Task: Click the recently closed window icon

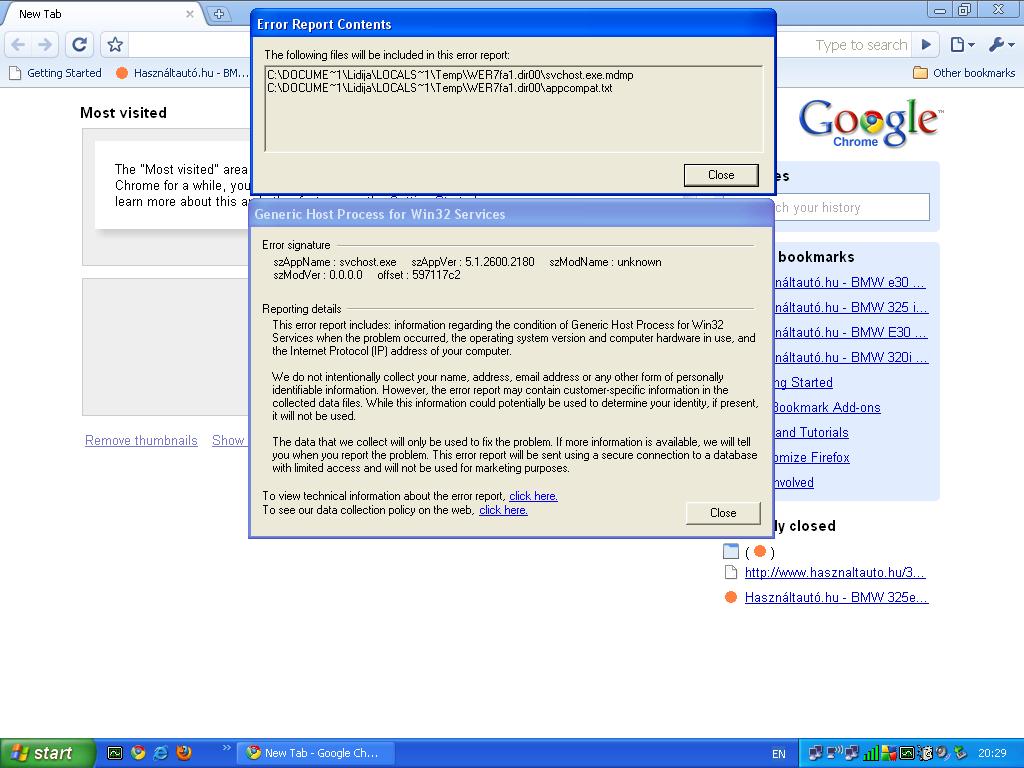Action: tap(731, 552)
